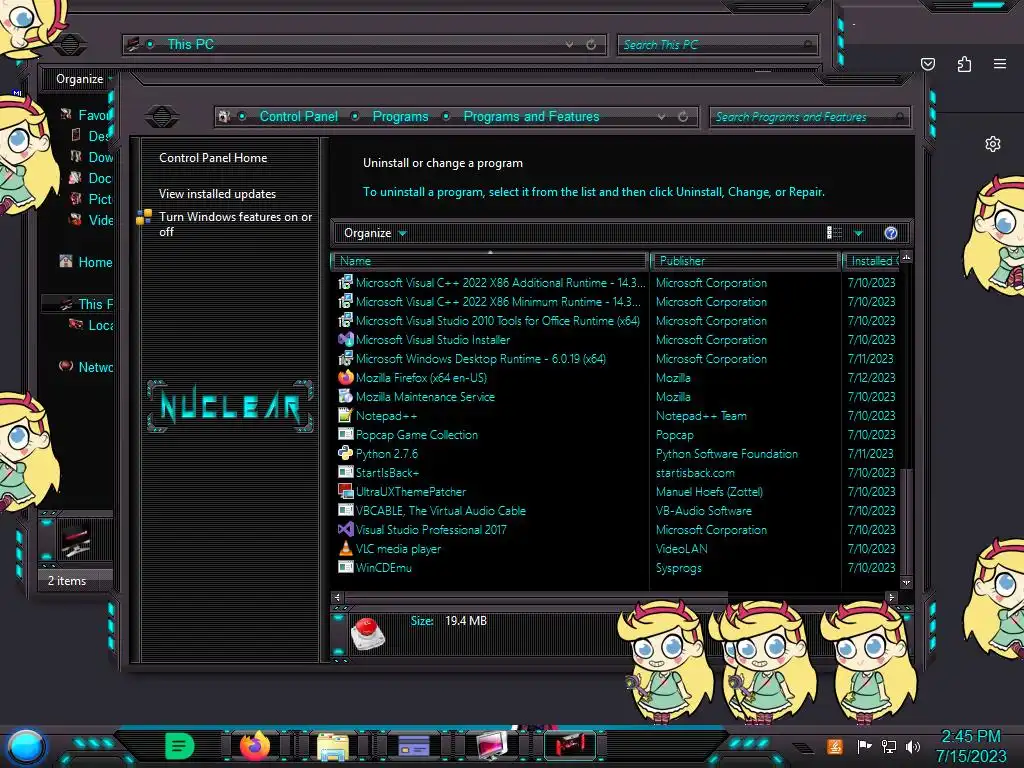Open the Organize dropdown in Programs and Features

click(375, 233)
